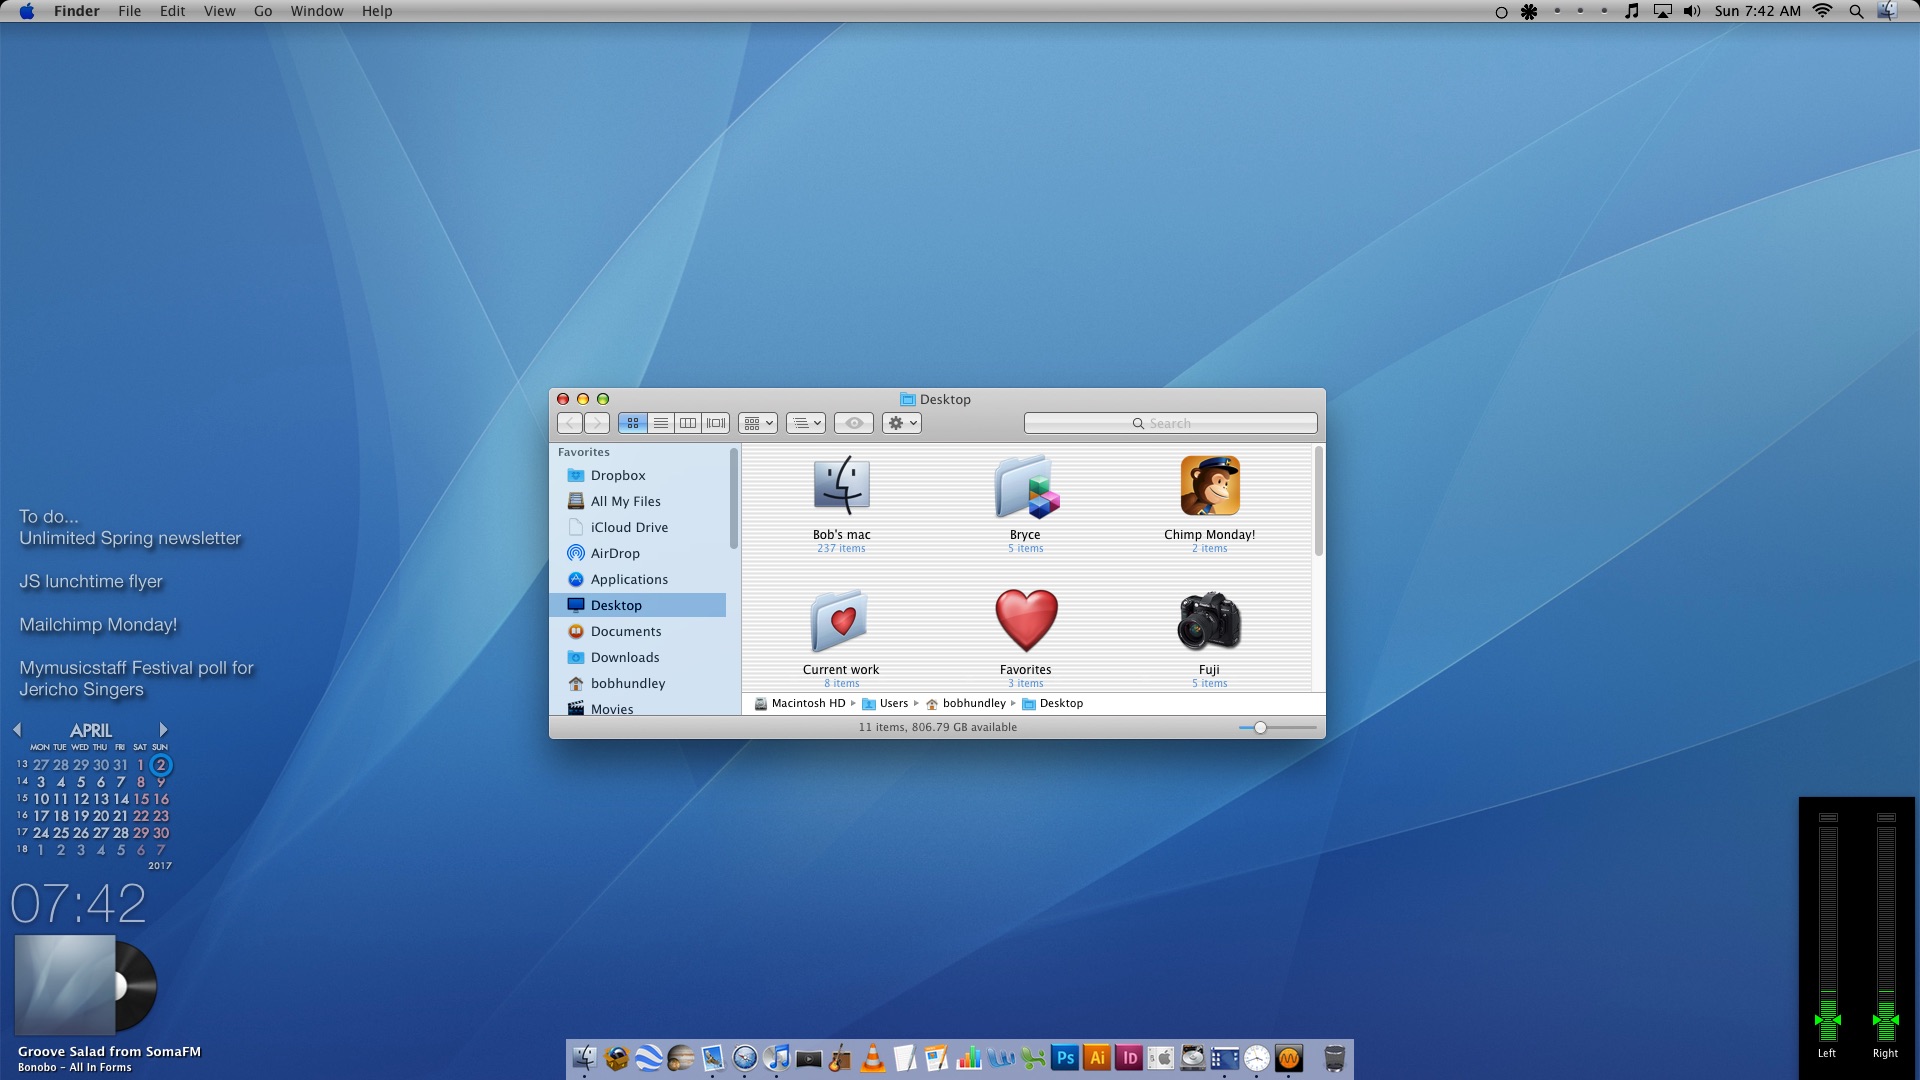This screenshot has height=1080, width=1920.
Task: Switch to list view in Finder toolbar
Action: click(660, 423)
